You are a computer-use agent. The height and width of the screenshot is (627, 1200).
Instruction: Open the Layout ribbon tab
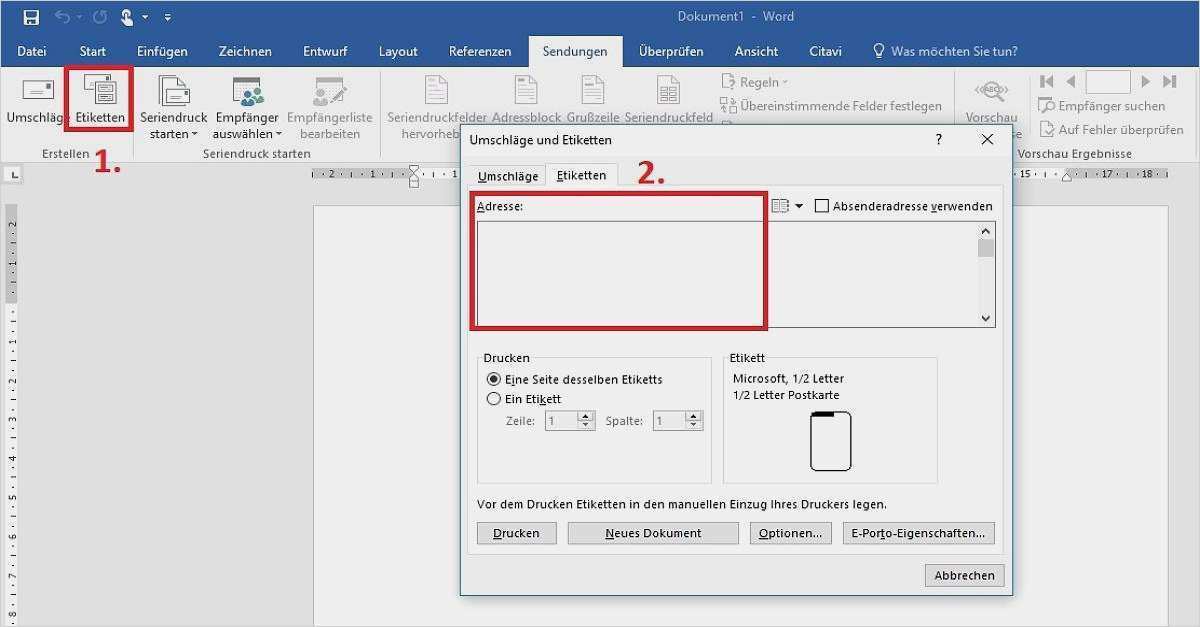tap(398, 51)
